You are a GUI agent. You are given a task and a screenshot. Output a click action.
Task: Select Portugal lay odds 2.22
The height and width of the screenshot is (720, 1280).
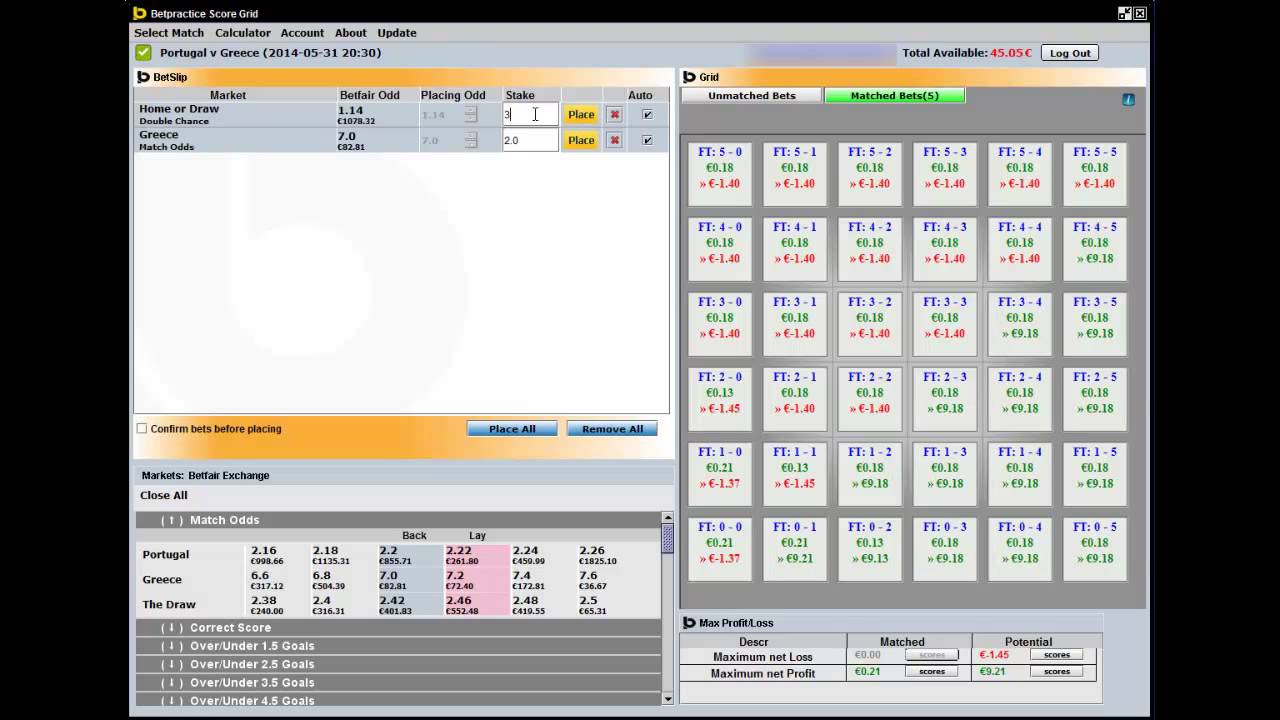[476, 555]
